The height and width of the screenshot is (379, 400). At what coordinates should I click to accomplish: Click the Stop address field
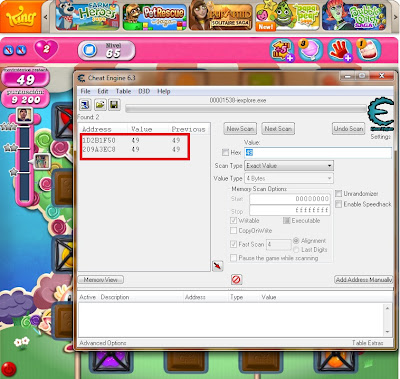pos(290,210)
